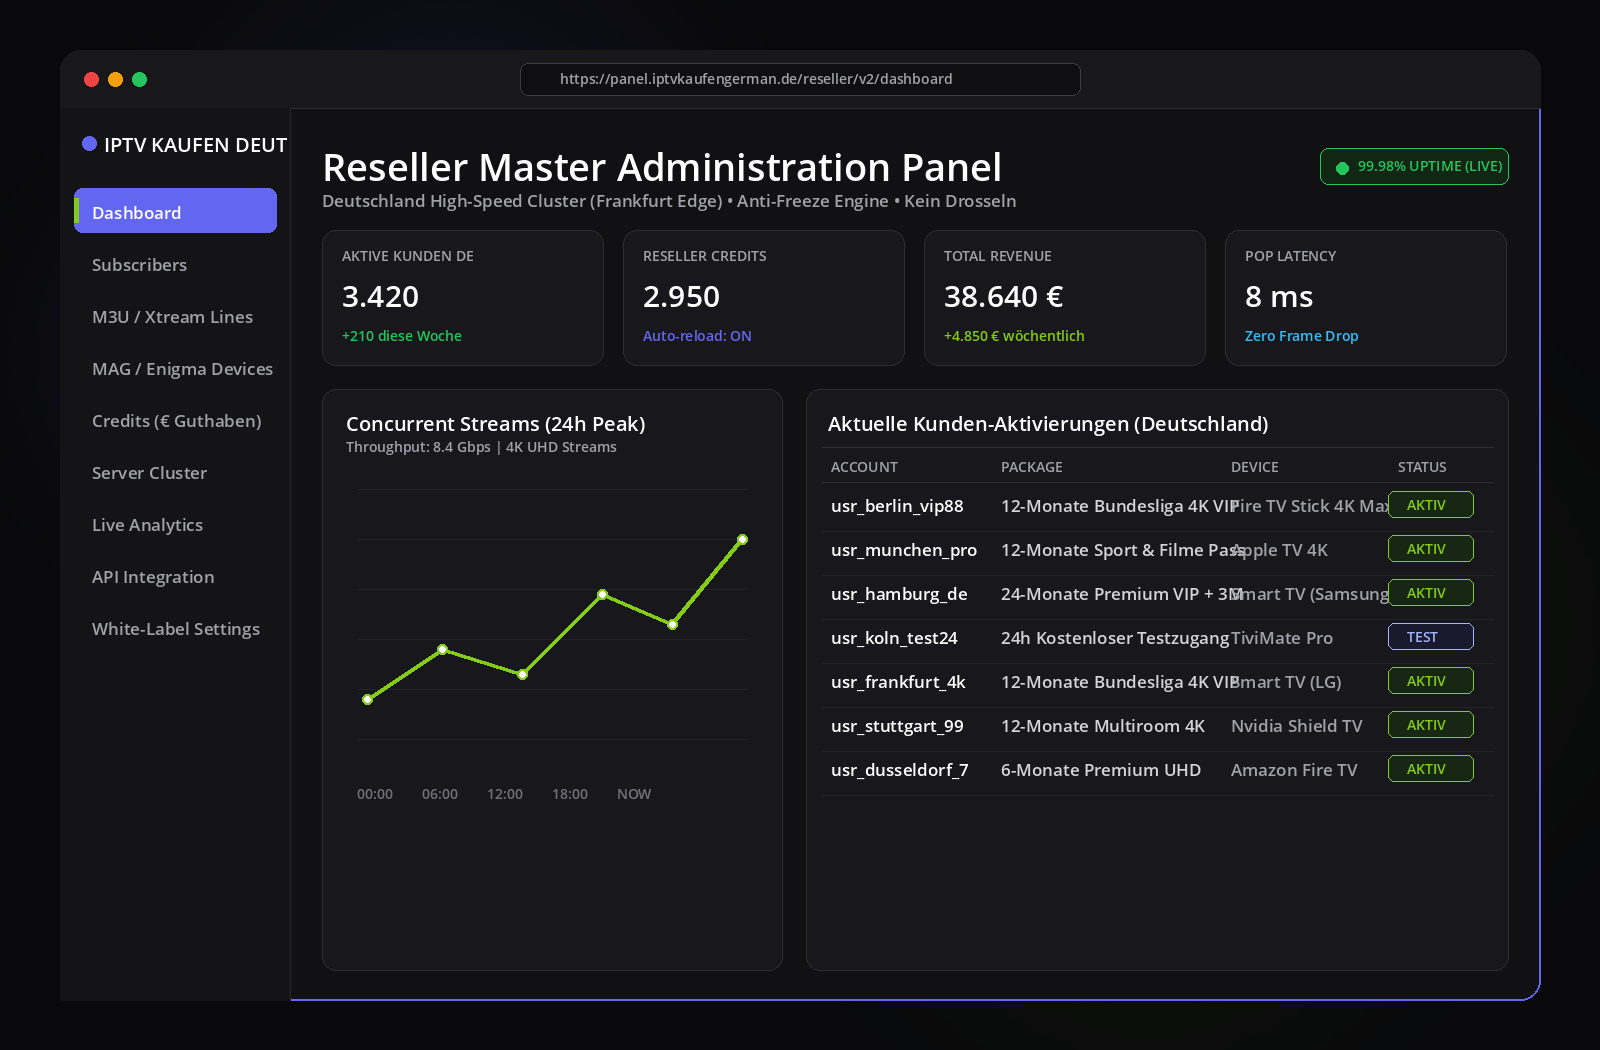Click the STATUS column header
Image resolution: width=1600 pixels, height=1050 pixels.
tap(1422, 467)
